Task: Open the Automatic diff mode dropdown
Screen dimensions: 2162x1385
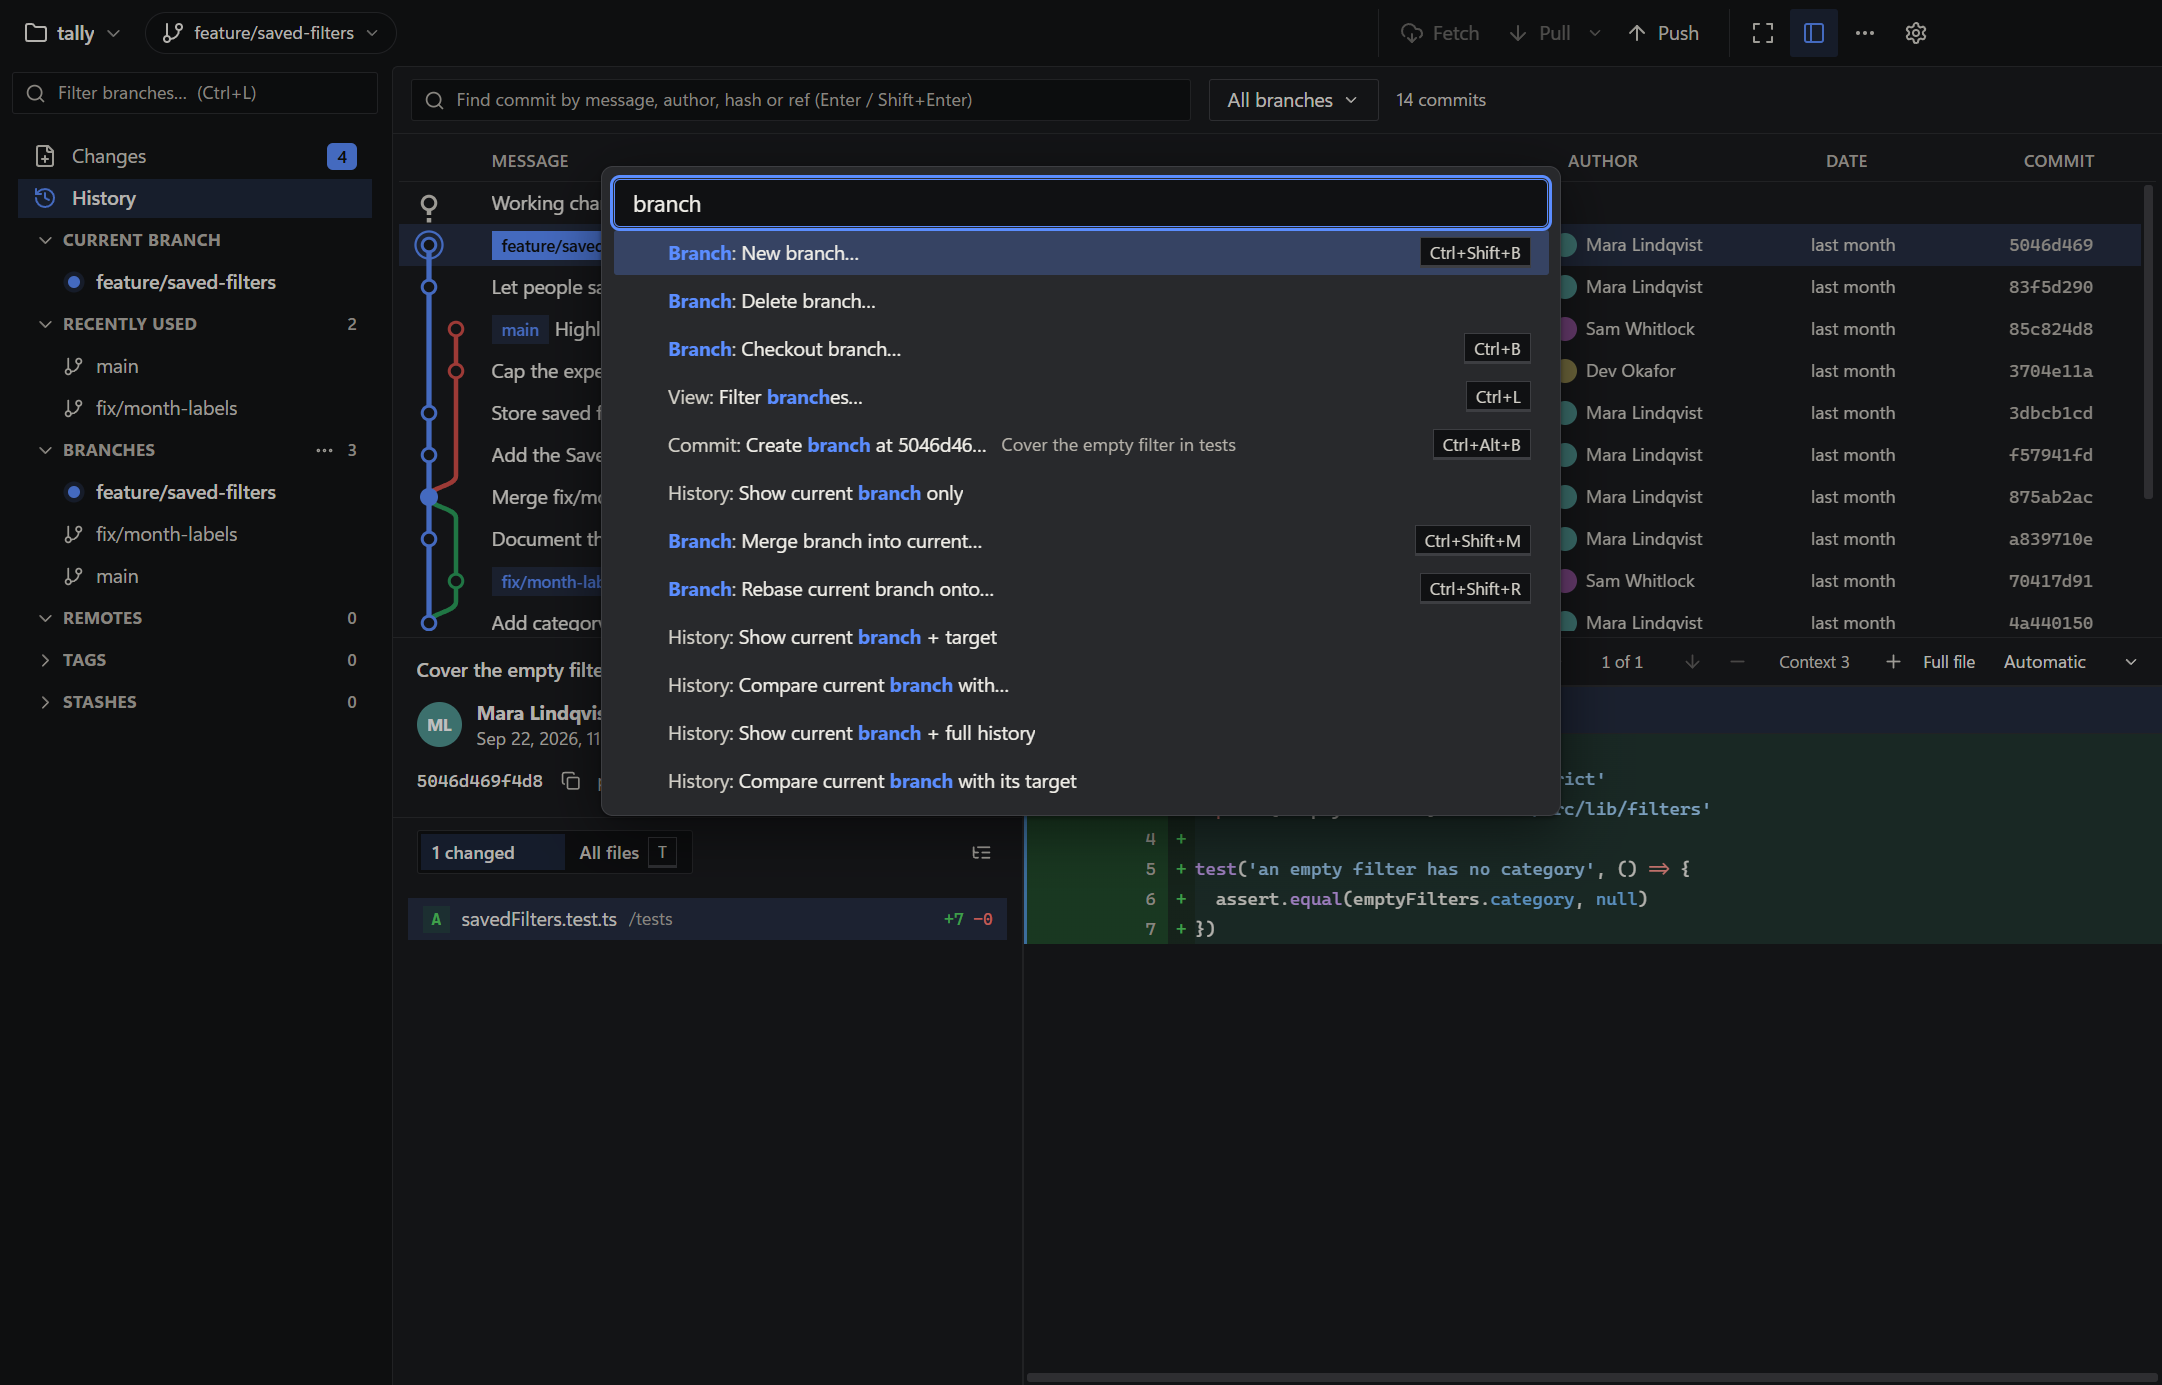Action: [x=2069, y=662]
